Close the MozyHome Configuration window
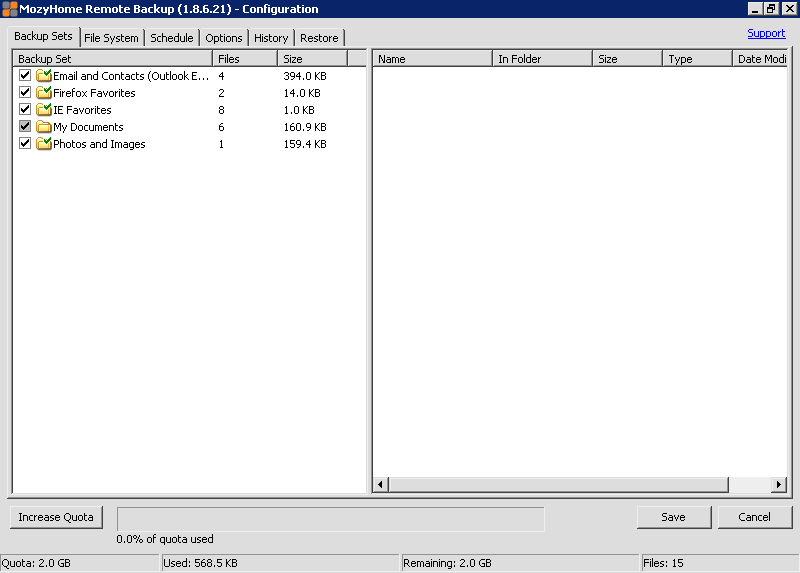Viewport: 800px width, 573px height. pos(789,9)
